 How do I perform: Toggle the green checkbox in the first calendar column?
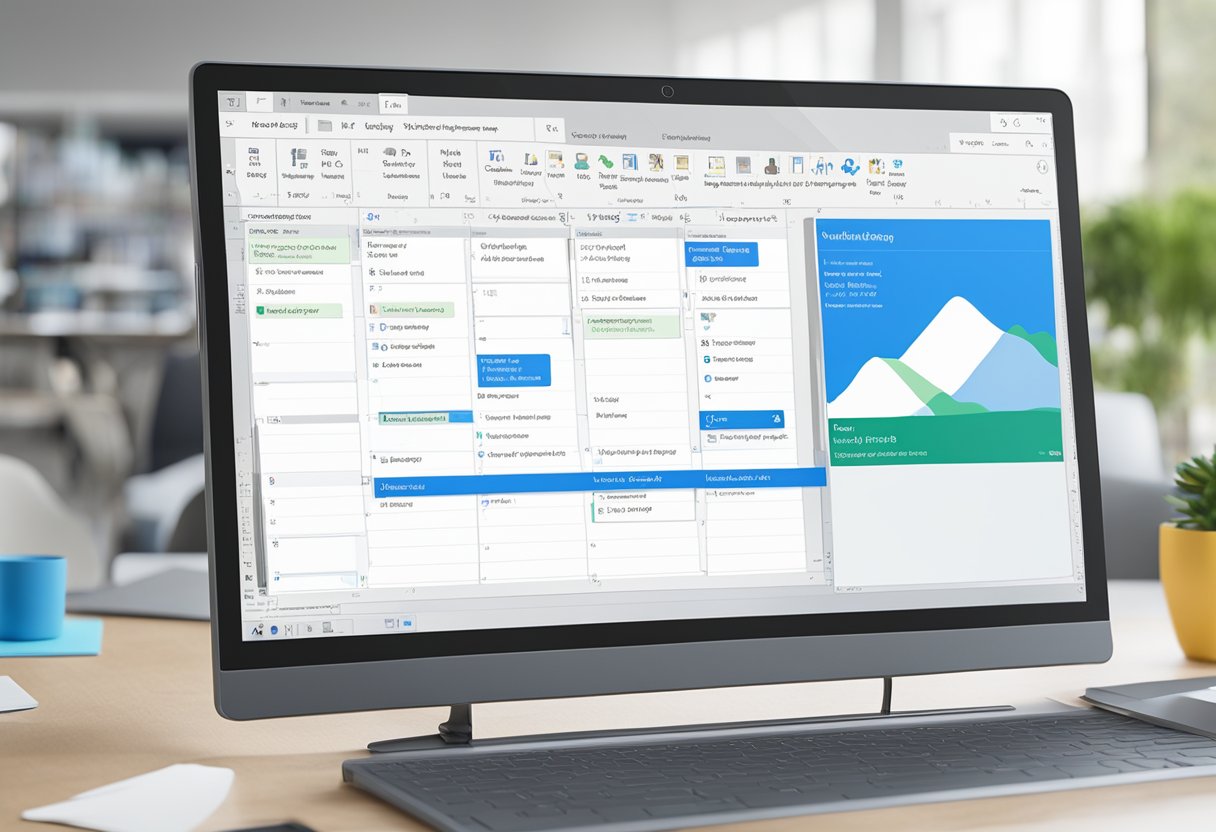[x=261, y=311]
